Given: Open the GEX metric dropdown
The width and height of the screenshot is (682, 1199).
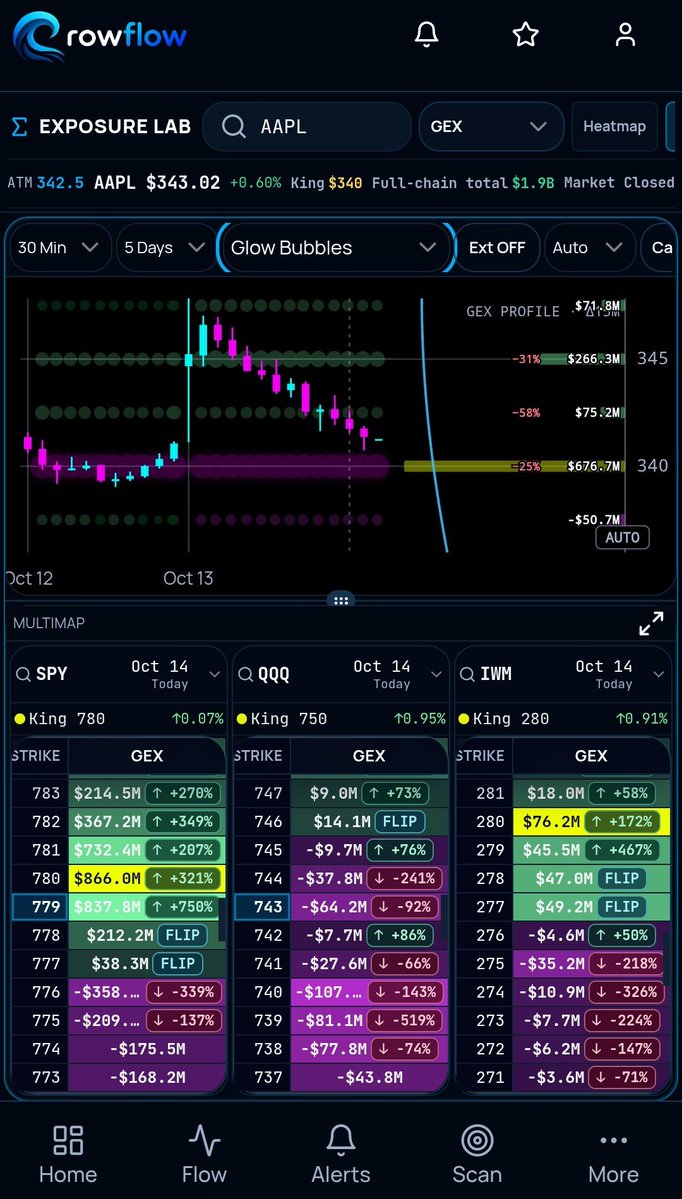Looking at the screenshot, I should coord(491,126).
